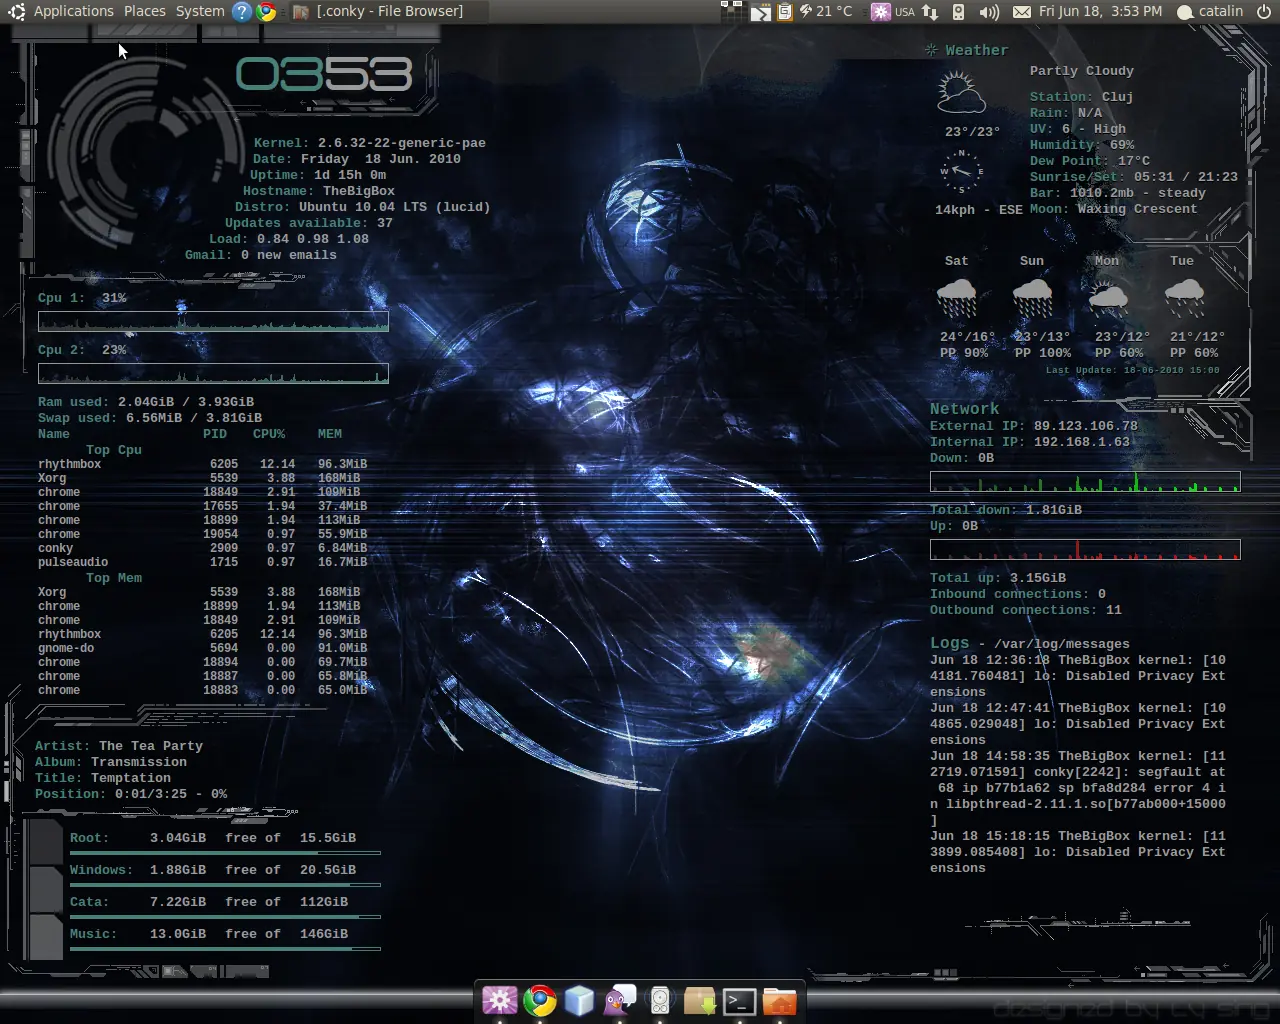The image size is (1280, 1024).
Task: Launch the terminal from the dock
Action: [x=739, y=1001]
